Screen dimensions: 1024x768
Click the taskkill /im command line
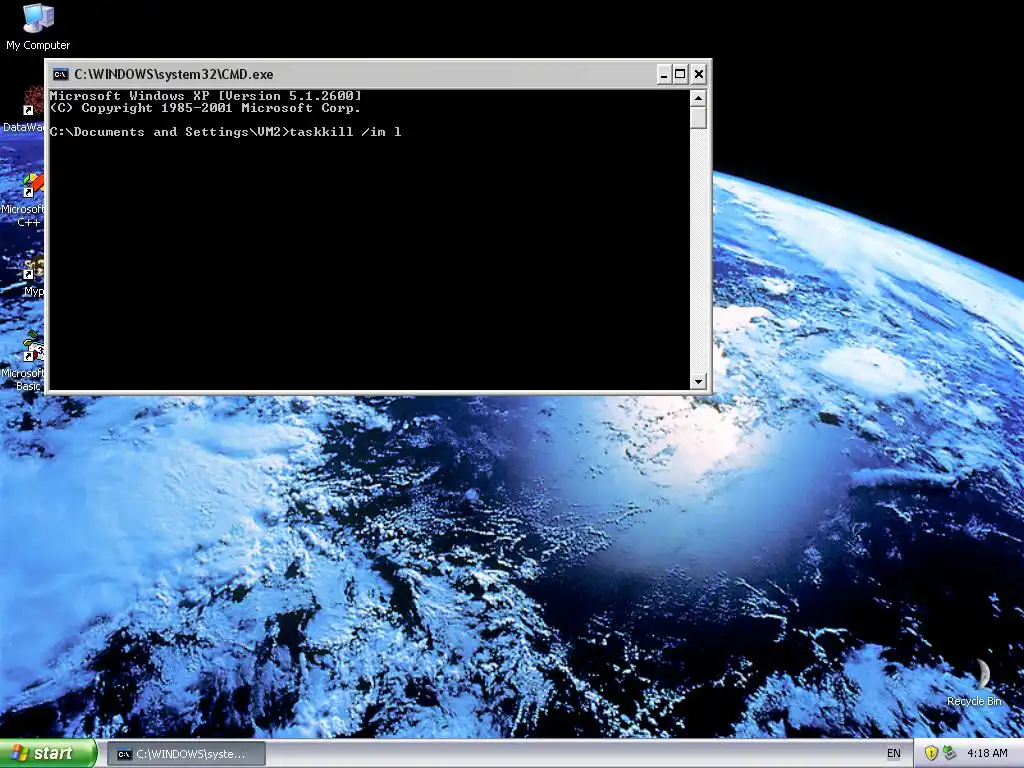(225, 132)
